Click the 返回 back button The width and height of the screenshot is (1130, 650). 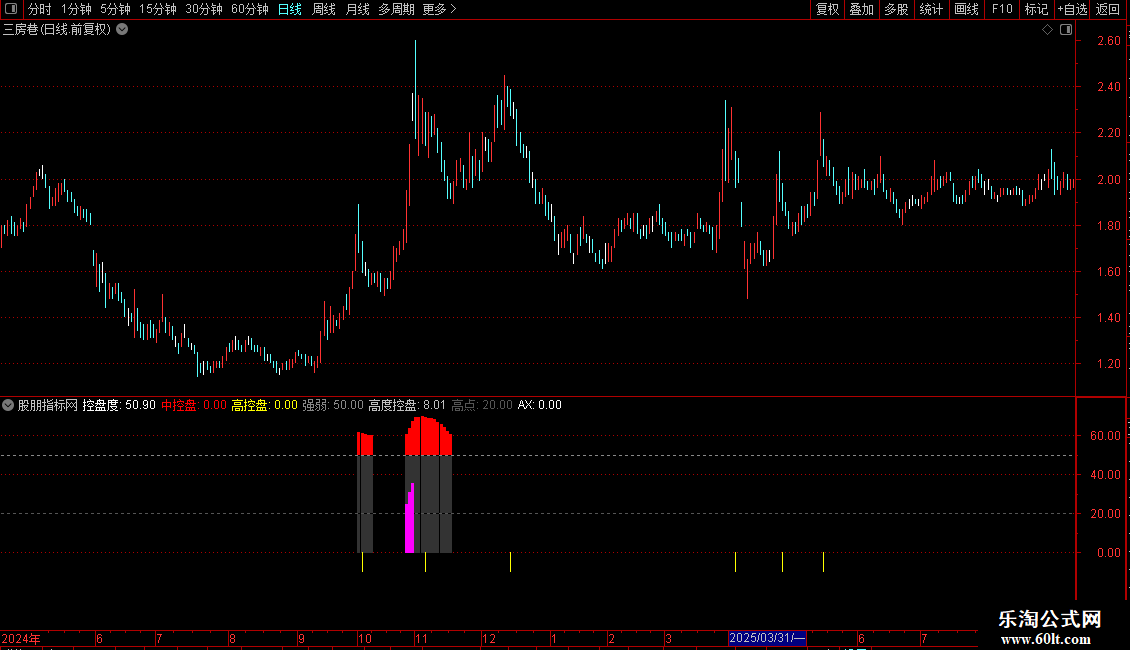1108,9
